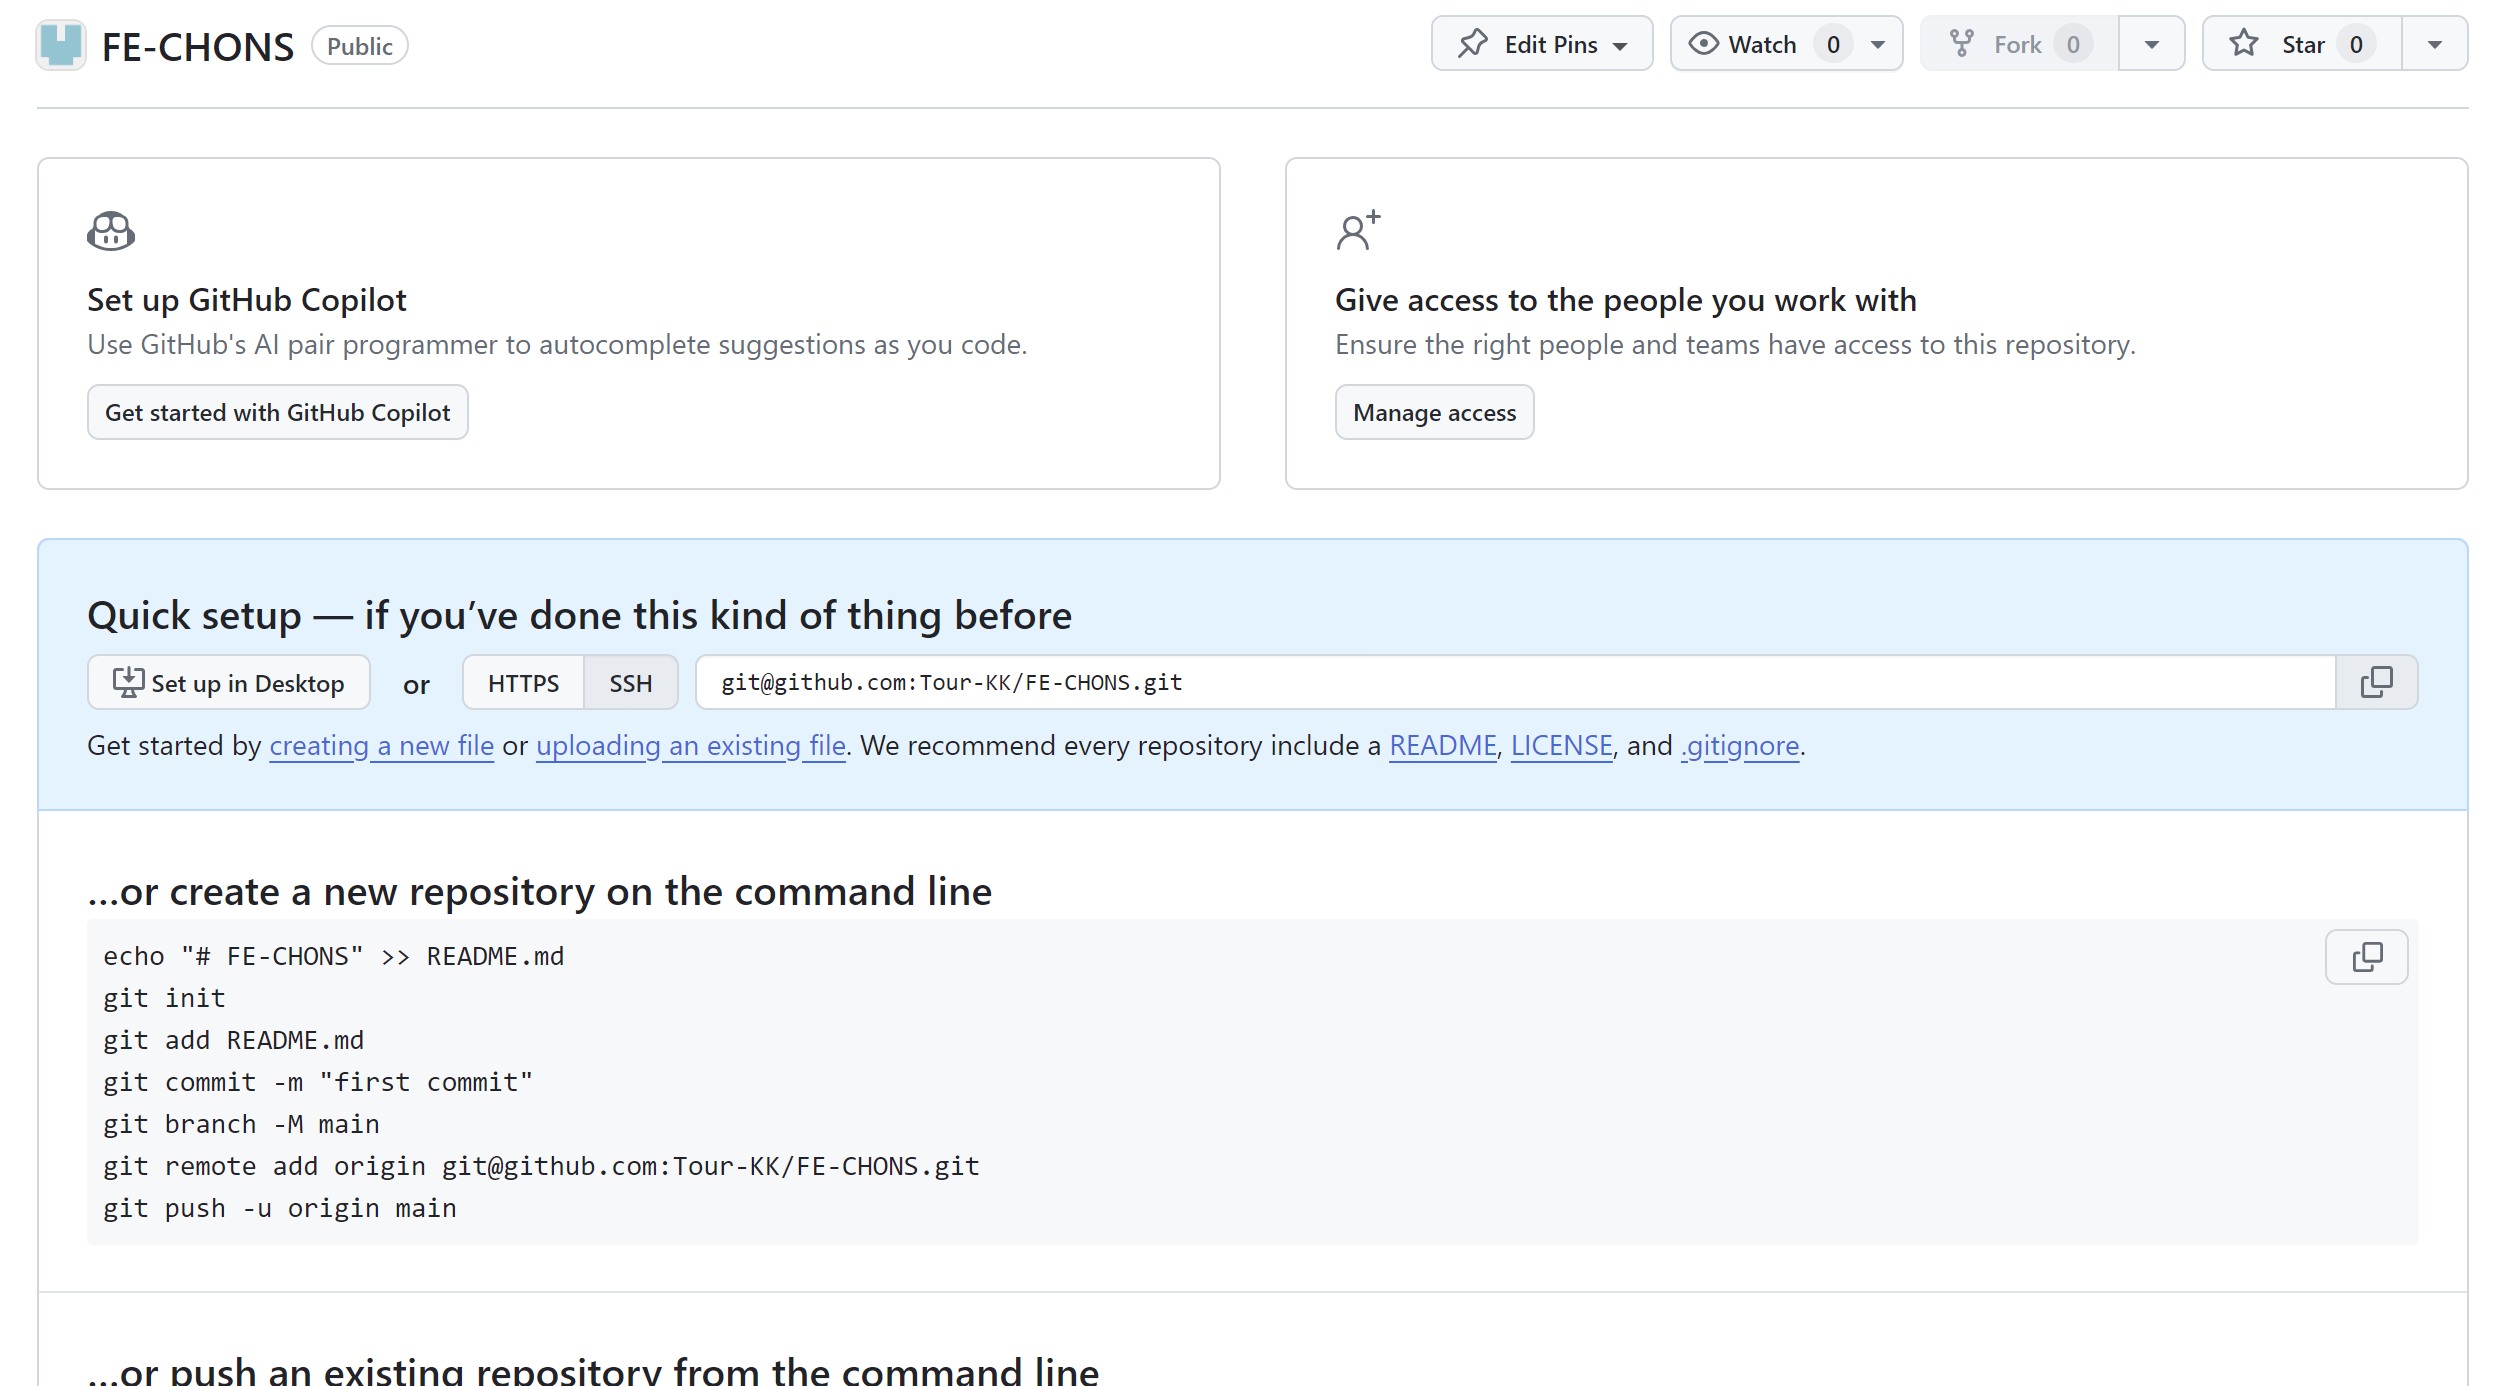Click the 'git init' command line
Screen dimensions: 2513x1386
164,998
